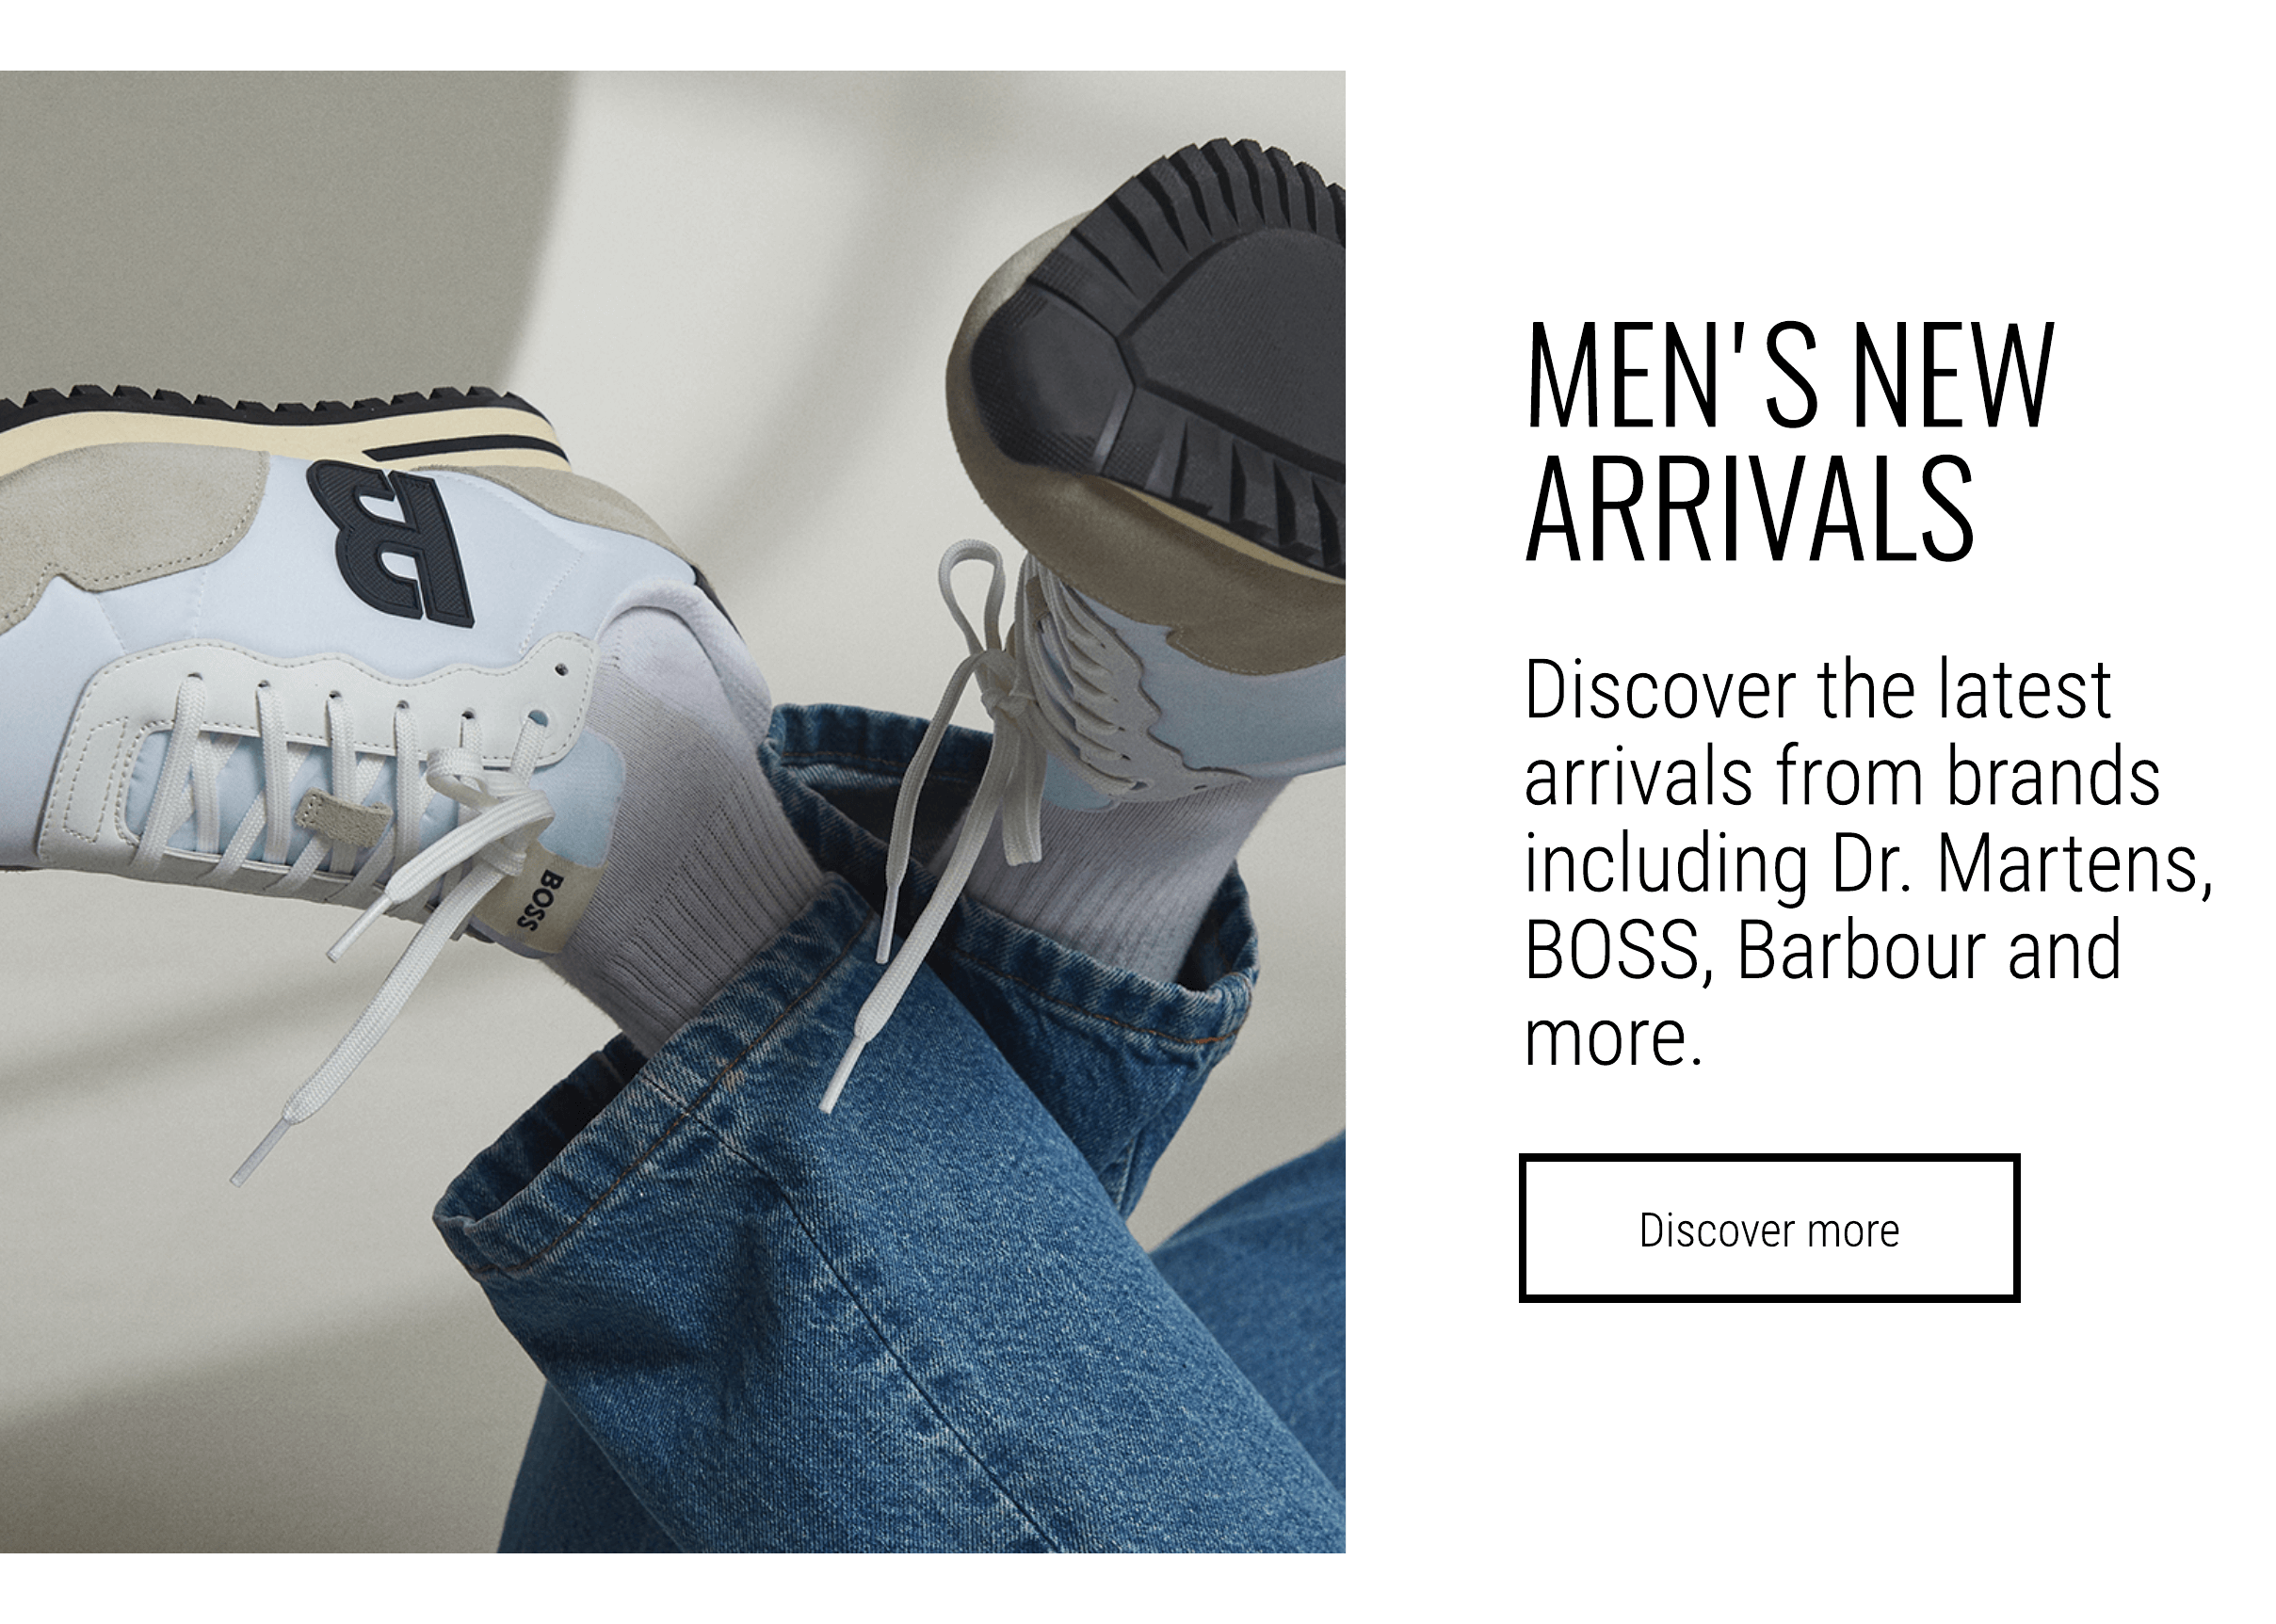Select the Discover the latest arrivals paragraph
This screenshot has width=2276, height=1624.
click(x=1868, y=863)
